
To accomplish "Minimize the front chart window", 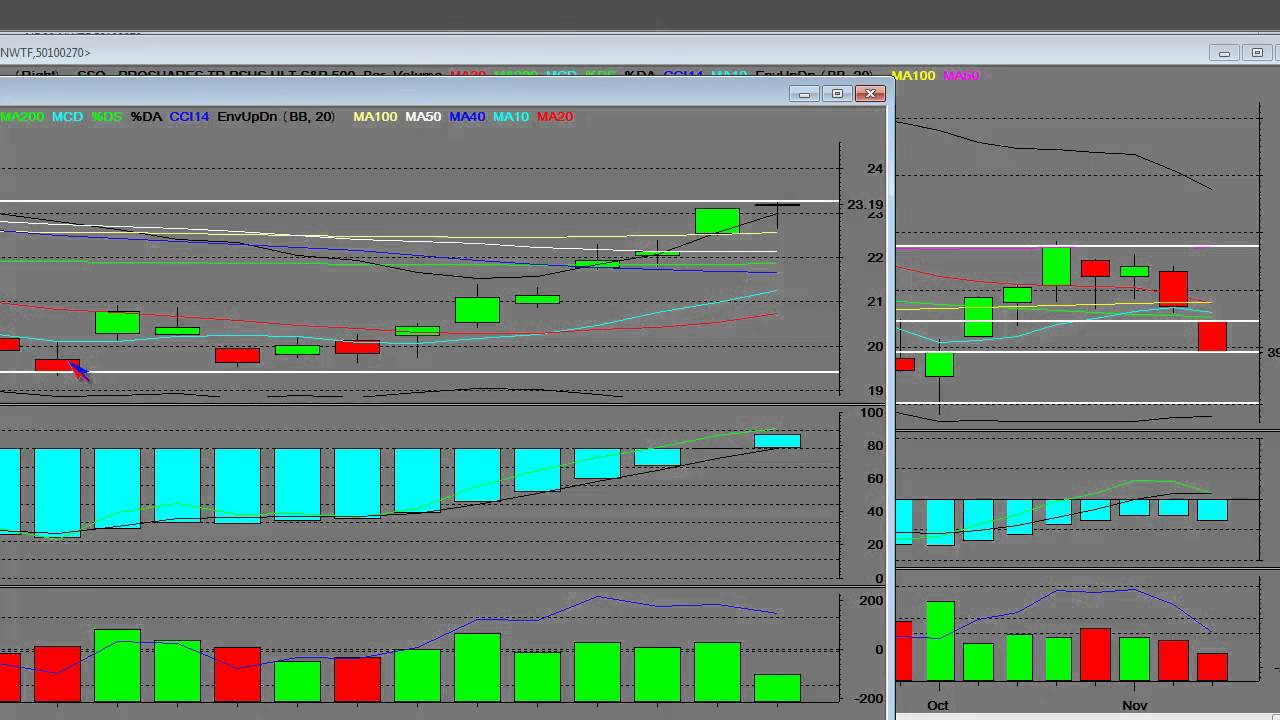I will tap(804, 94).
